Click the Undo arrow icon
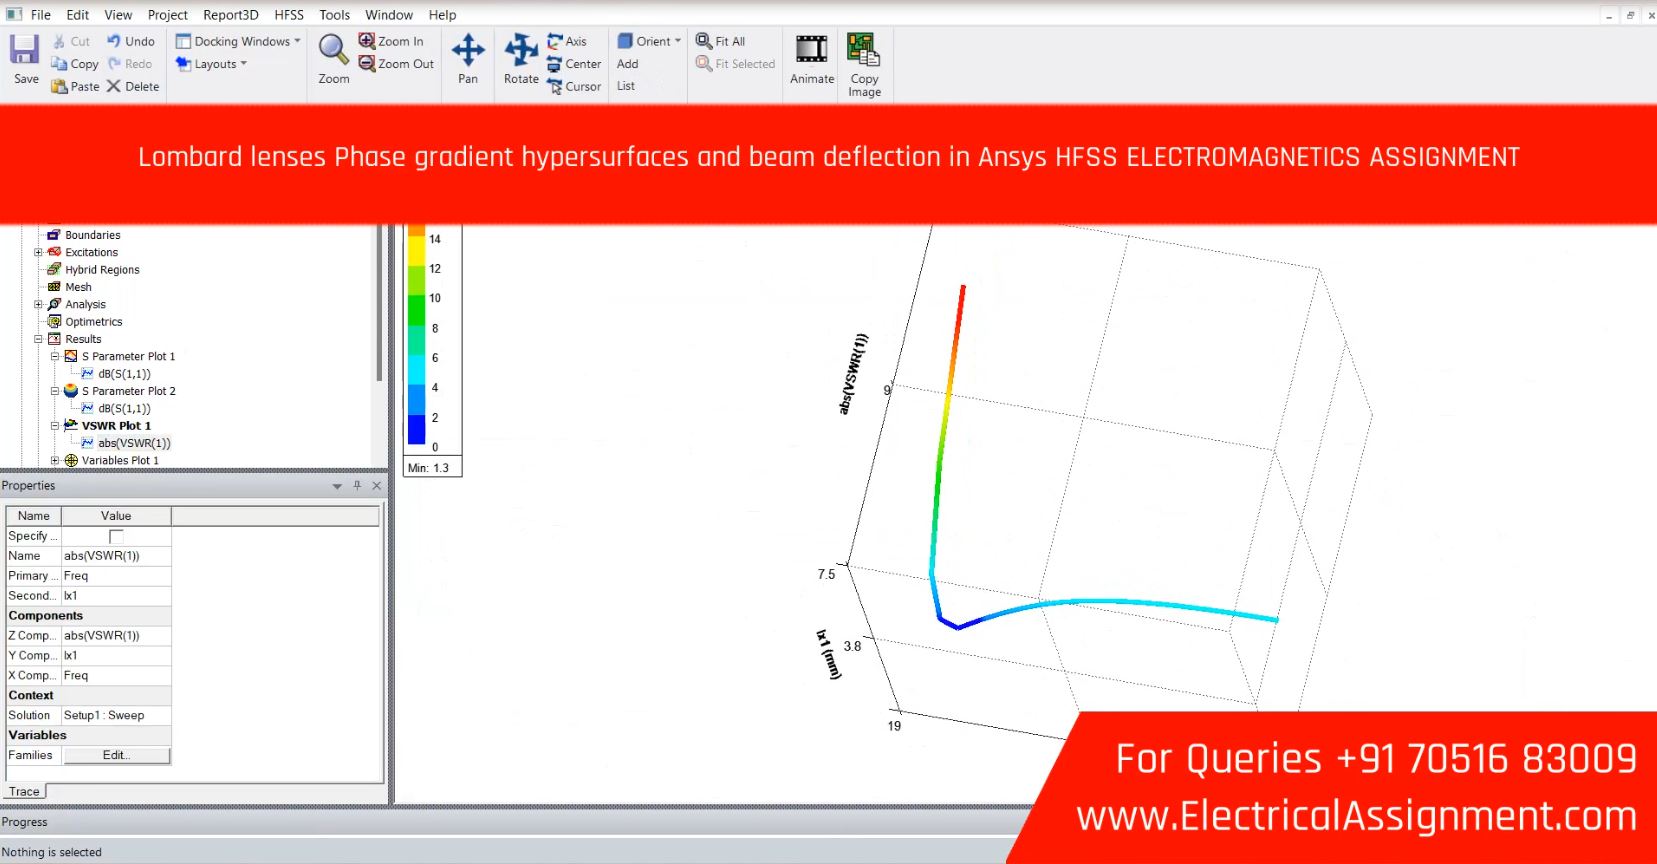The width and height of the screenshot is (1657, 864). pyautogui.click(x=114, y=41)
